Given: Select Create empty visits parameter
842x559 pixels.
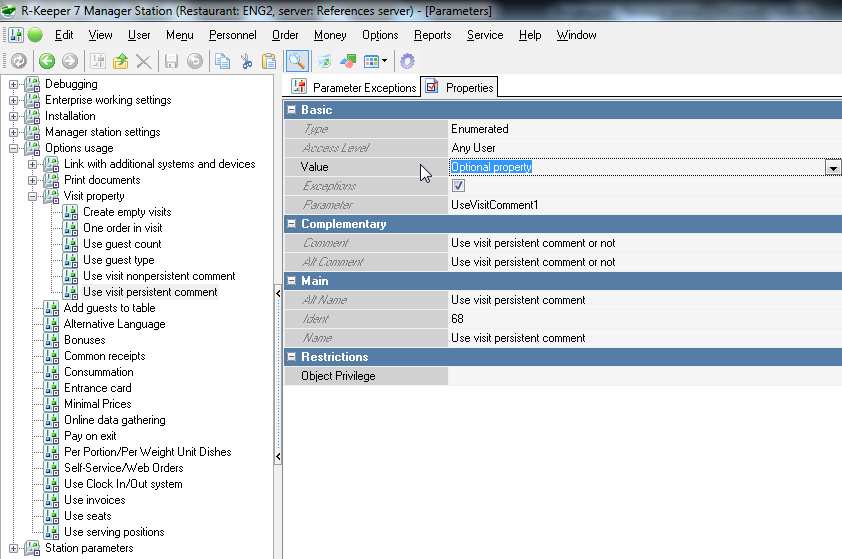Looking at the screenshot, I should [x=127, y=212].
